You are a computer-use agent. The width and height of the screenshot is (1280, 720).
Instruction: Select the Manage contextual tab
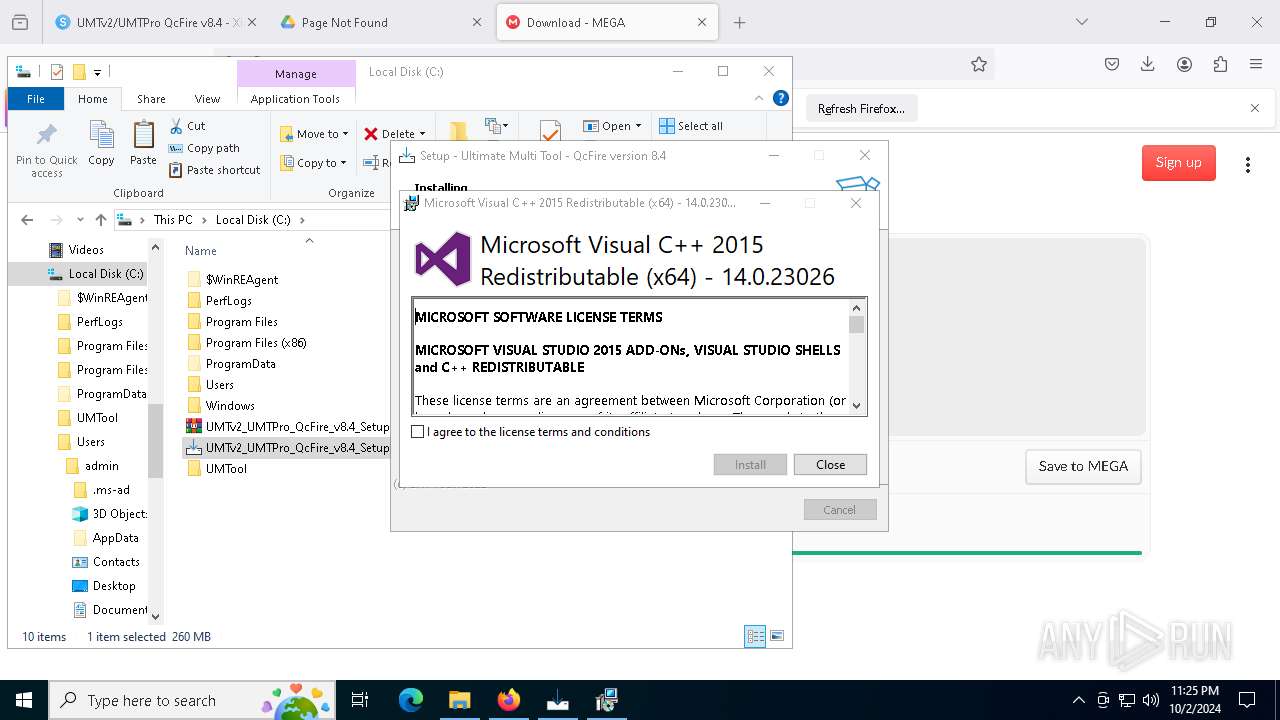point(296,74)
